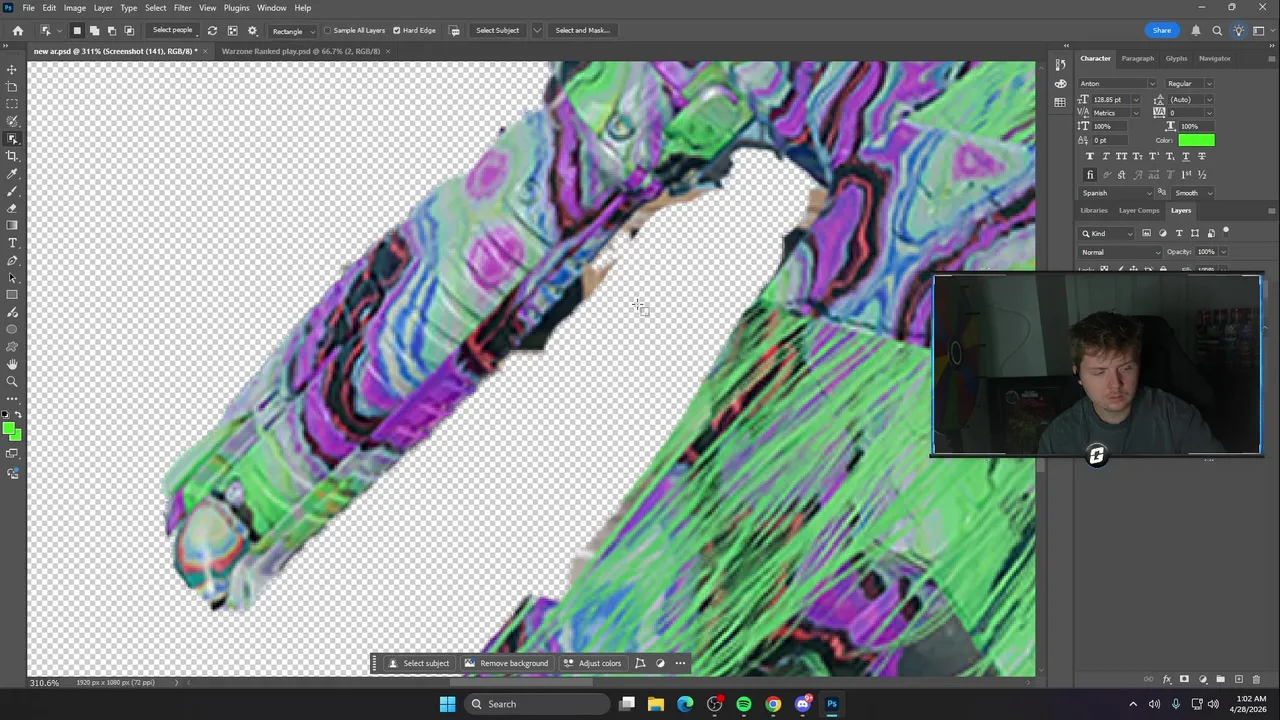Choose Subtract from selection mode

coord(111,30)
